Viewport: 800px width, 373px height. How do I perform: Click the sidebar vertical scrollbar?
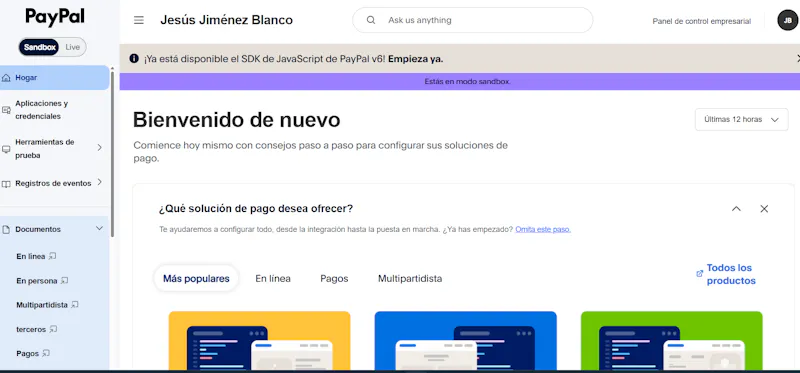pos(112,153)
